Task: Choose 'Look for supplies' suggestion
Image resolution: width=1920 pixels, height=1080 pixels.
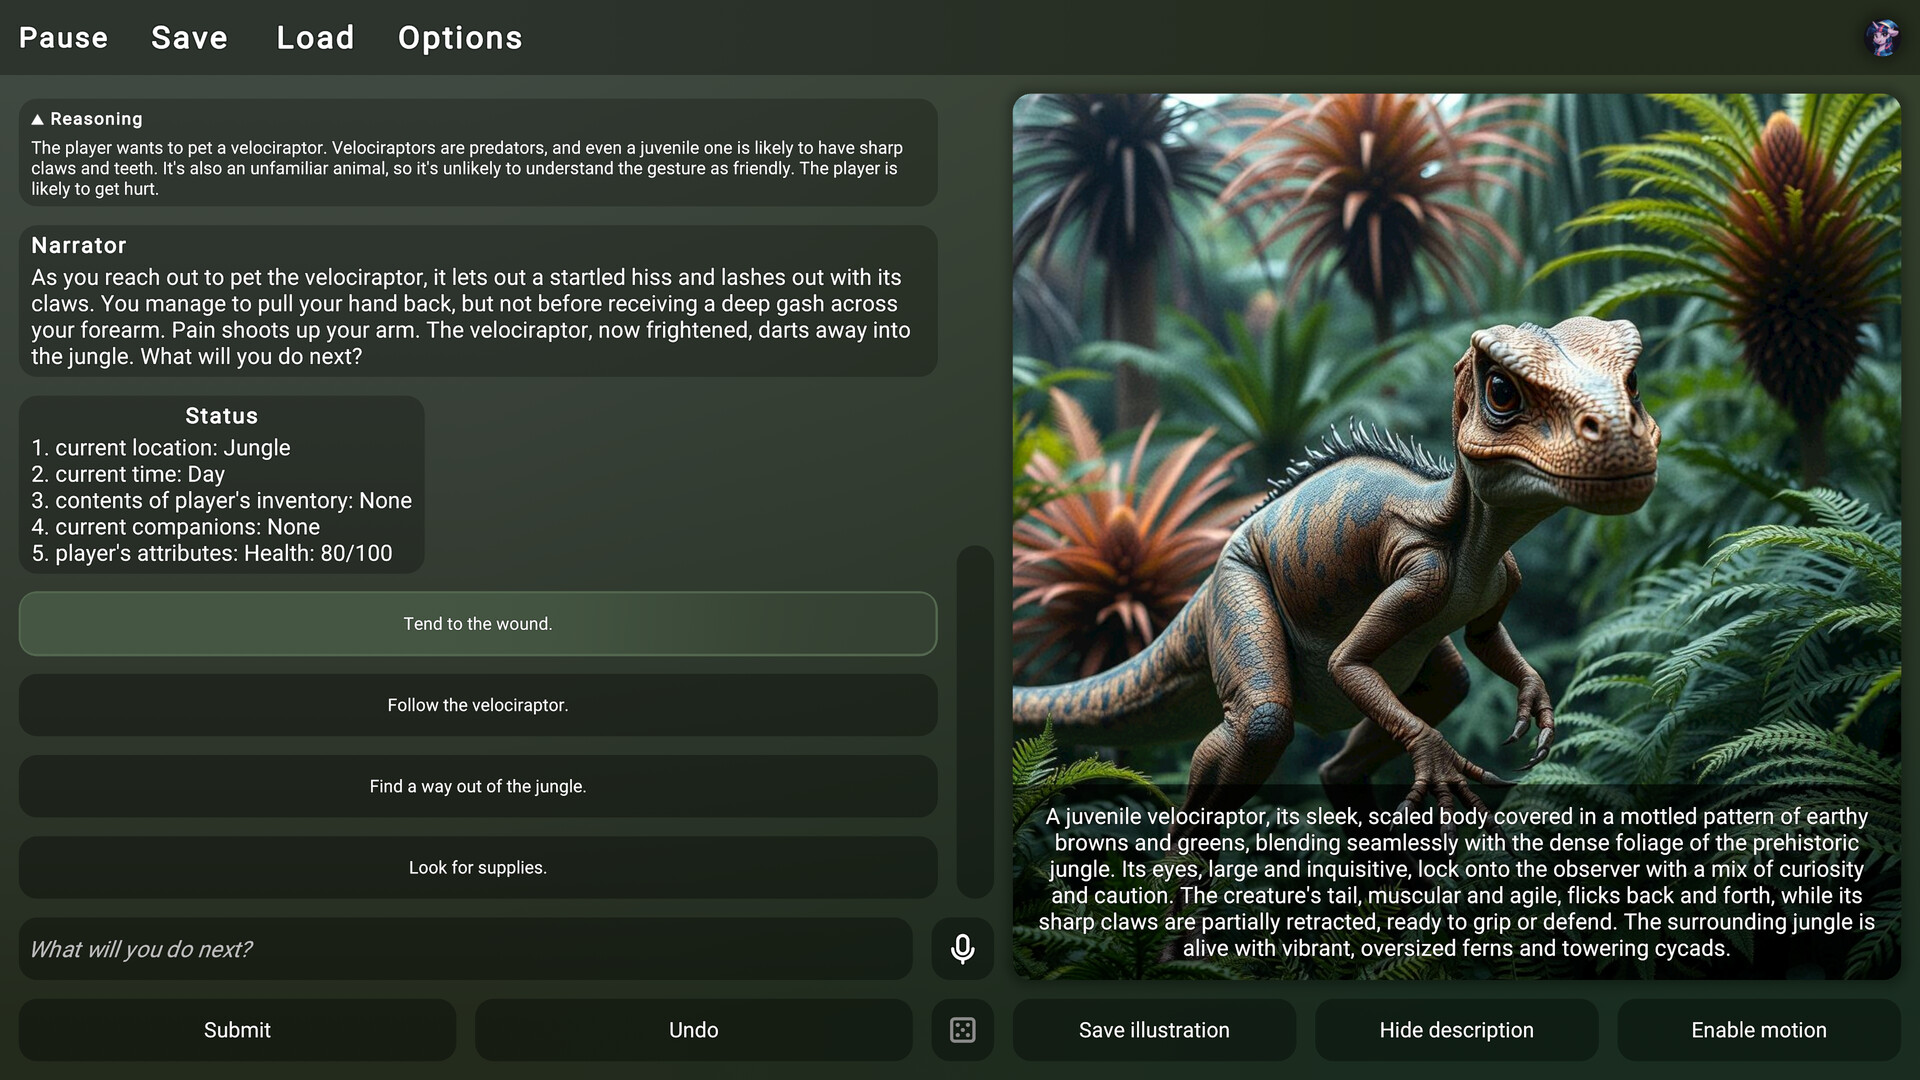Action: pyautogui.click(x=477, y=867)
